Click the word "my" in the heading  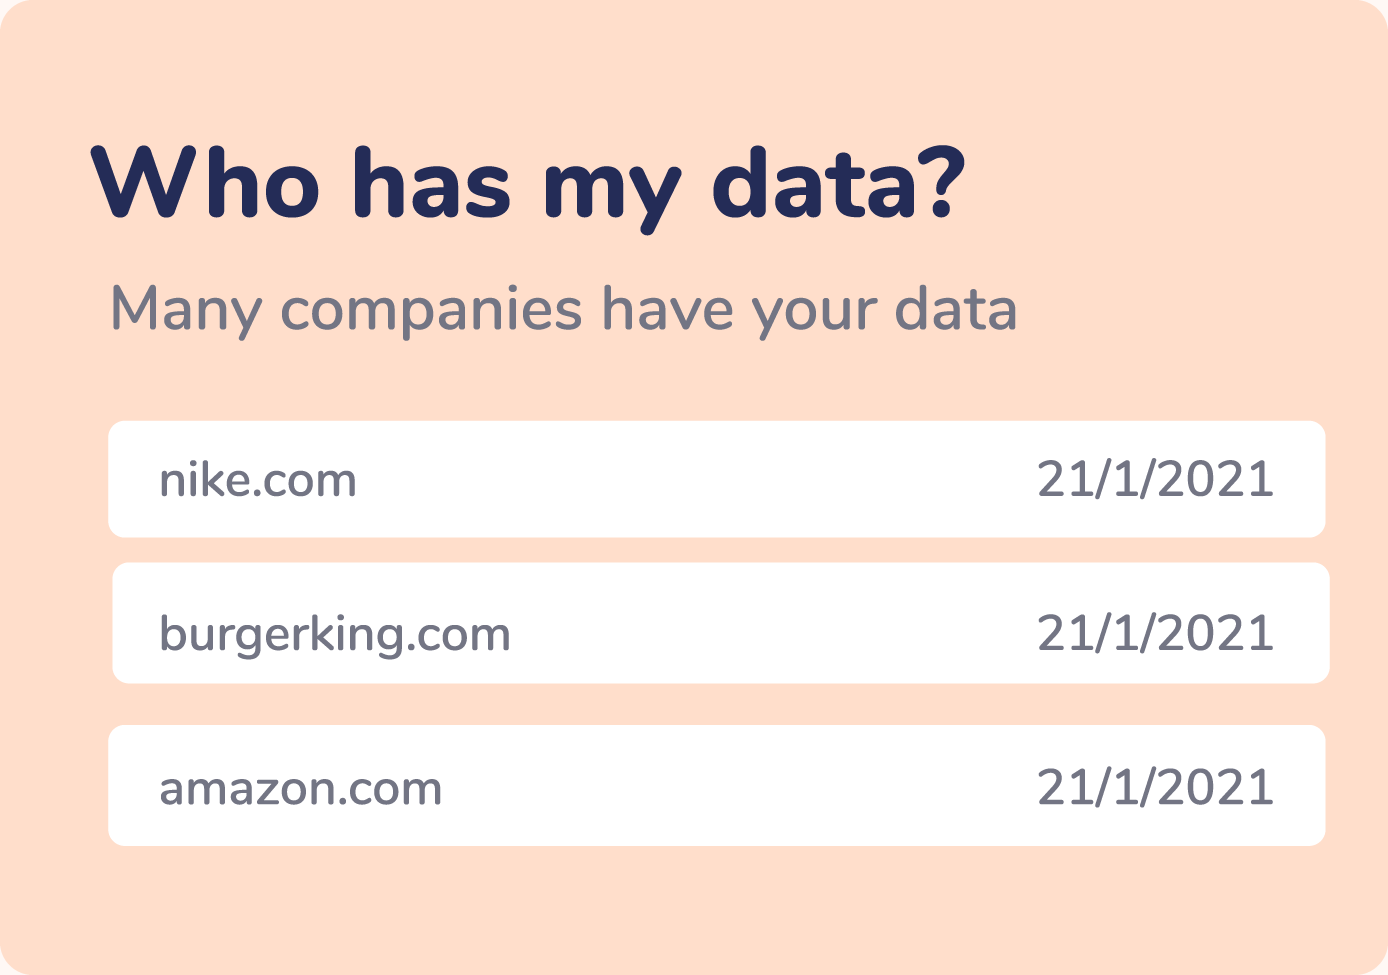coord(612,190)
